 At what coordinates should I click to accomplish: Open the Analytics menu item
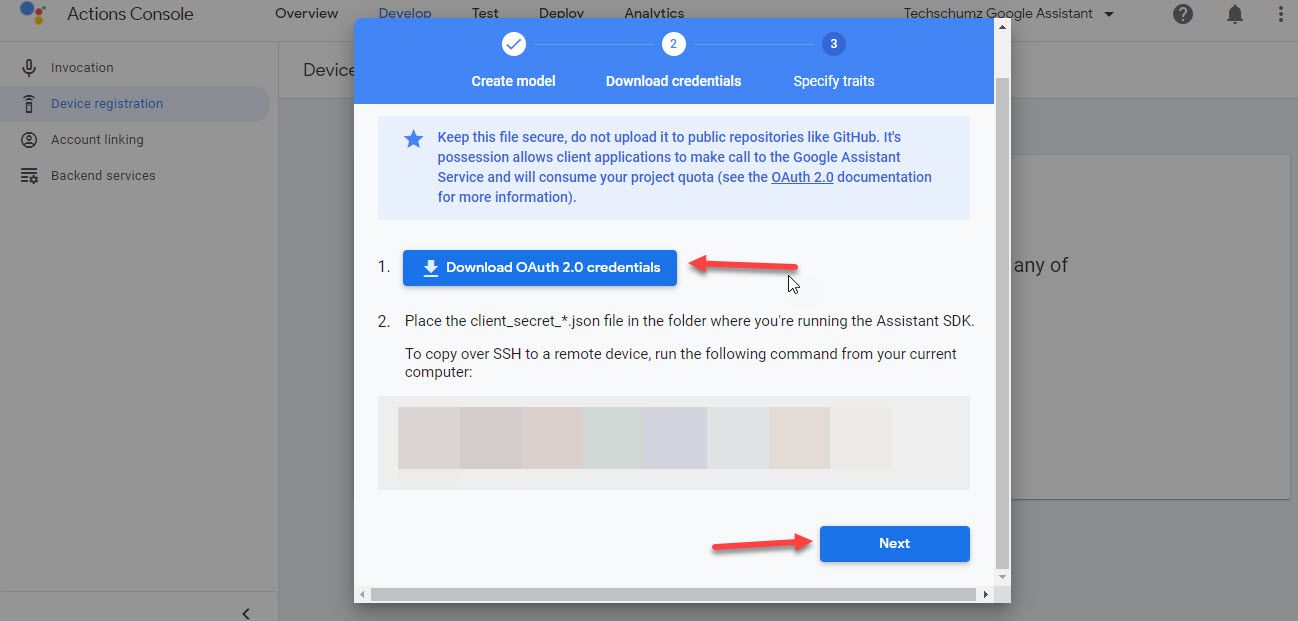653,13
